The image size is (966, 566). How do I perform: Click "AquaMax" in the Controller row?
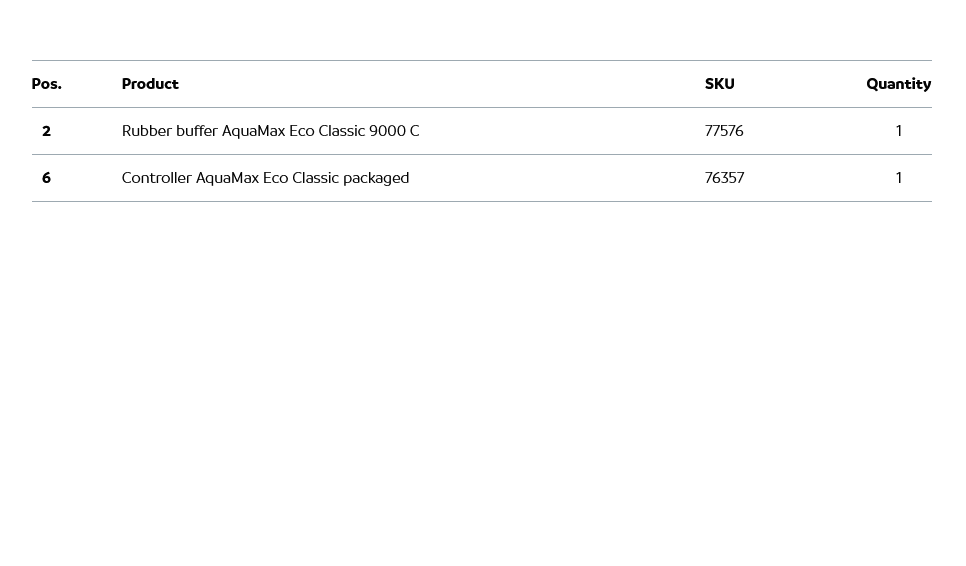227,178
